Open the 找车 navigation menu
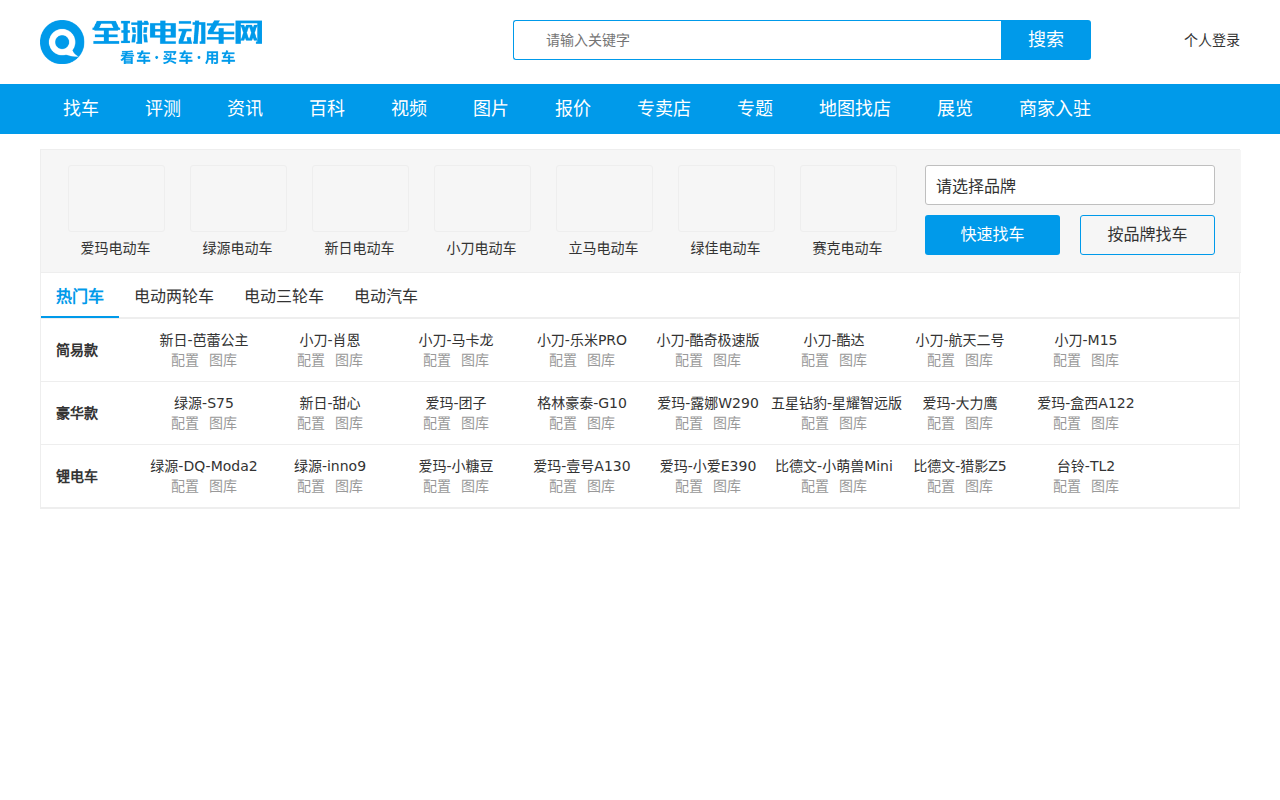The height and width of the screenshot is (800, 1280). [x=81, y=109]
